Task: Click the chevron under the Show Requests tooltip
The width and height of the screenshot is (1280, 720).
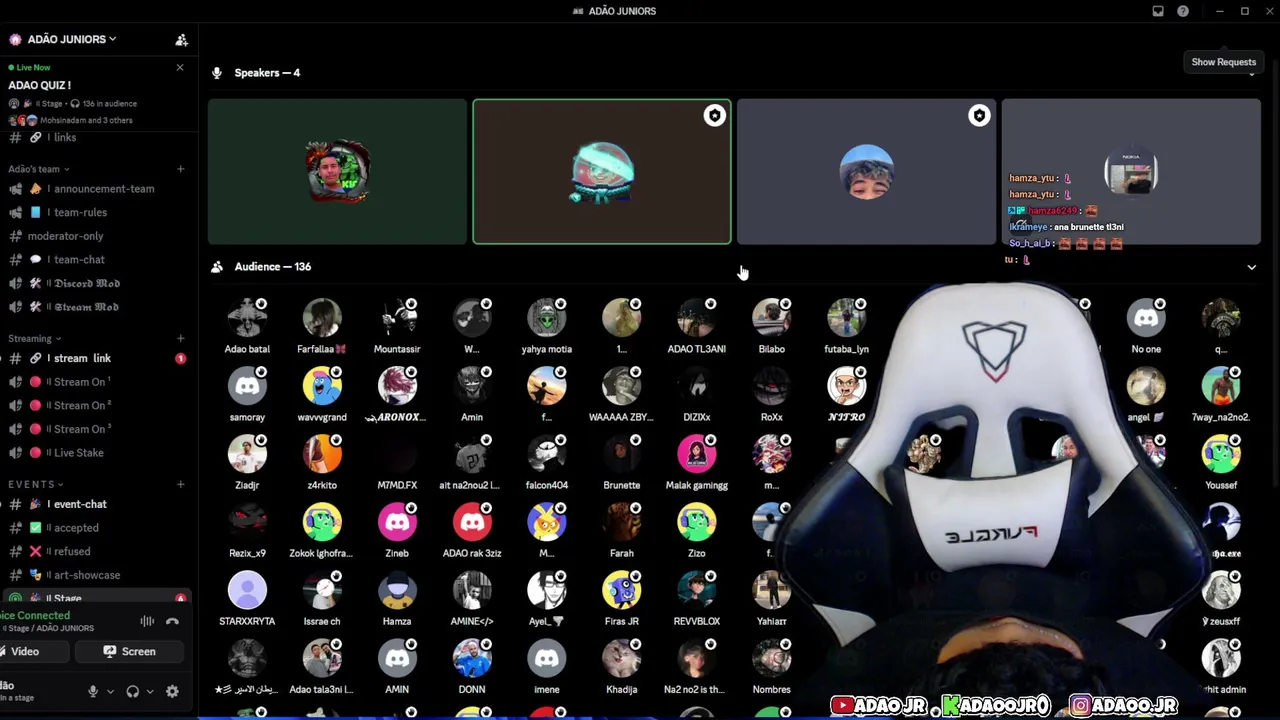Action: [1251, 74]
